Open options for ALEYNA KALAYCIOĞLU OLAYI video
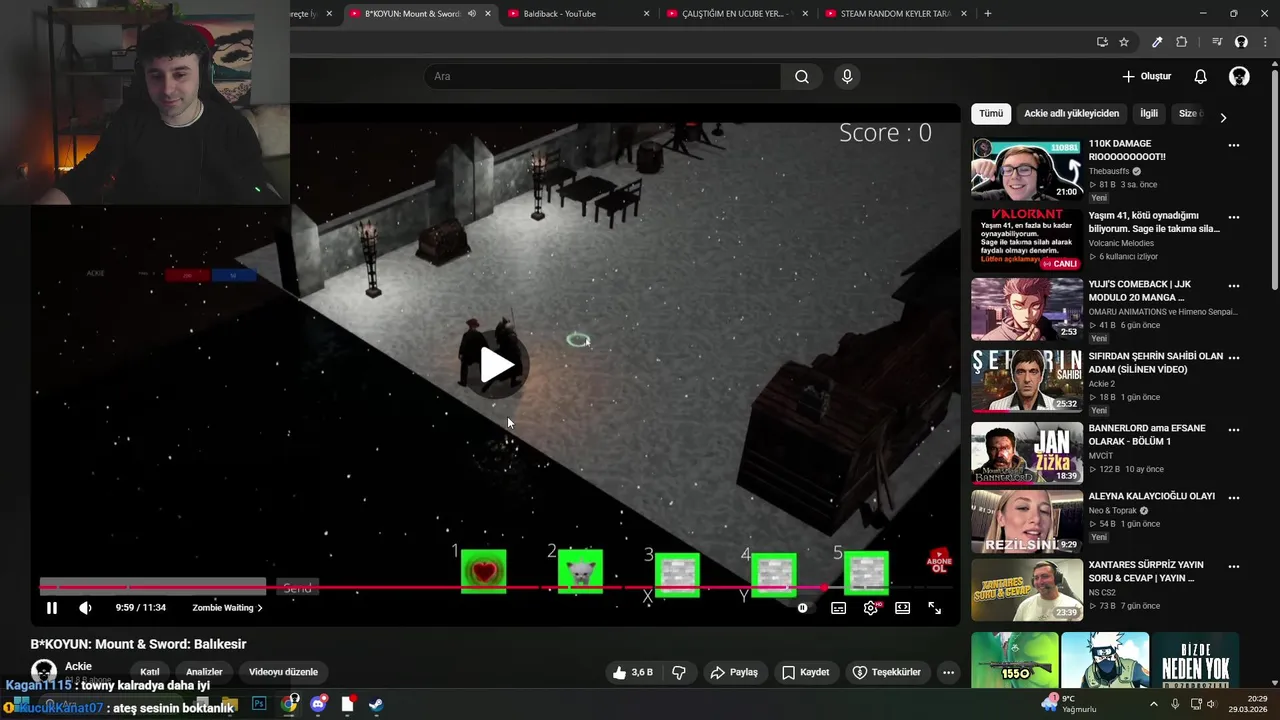Image resolution: width=1280 pixels, height=720 pixels. [1234, 498]
